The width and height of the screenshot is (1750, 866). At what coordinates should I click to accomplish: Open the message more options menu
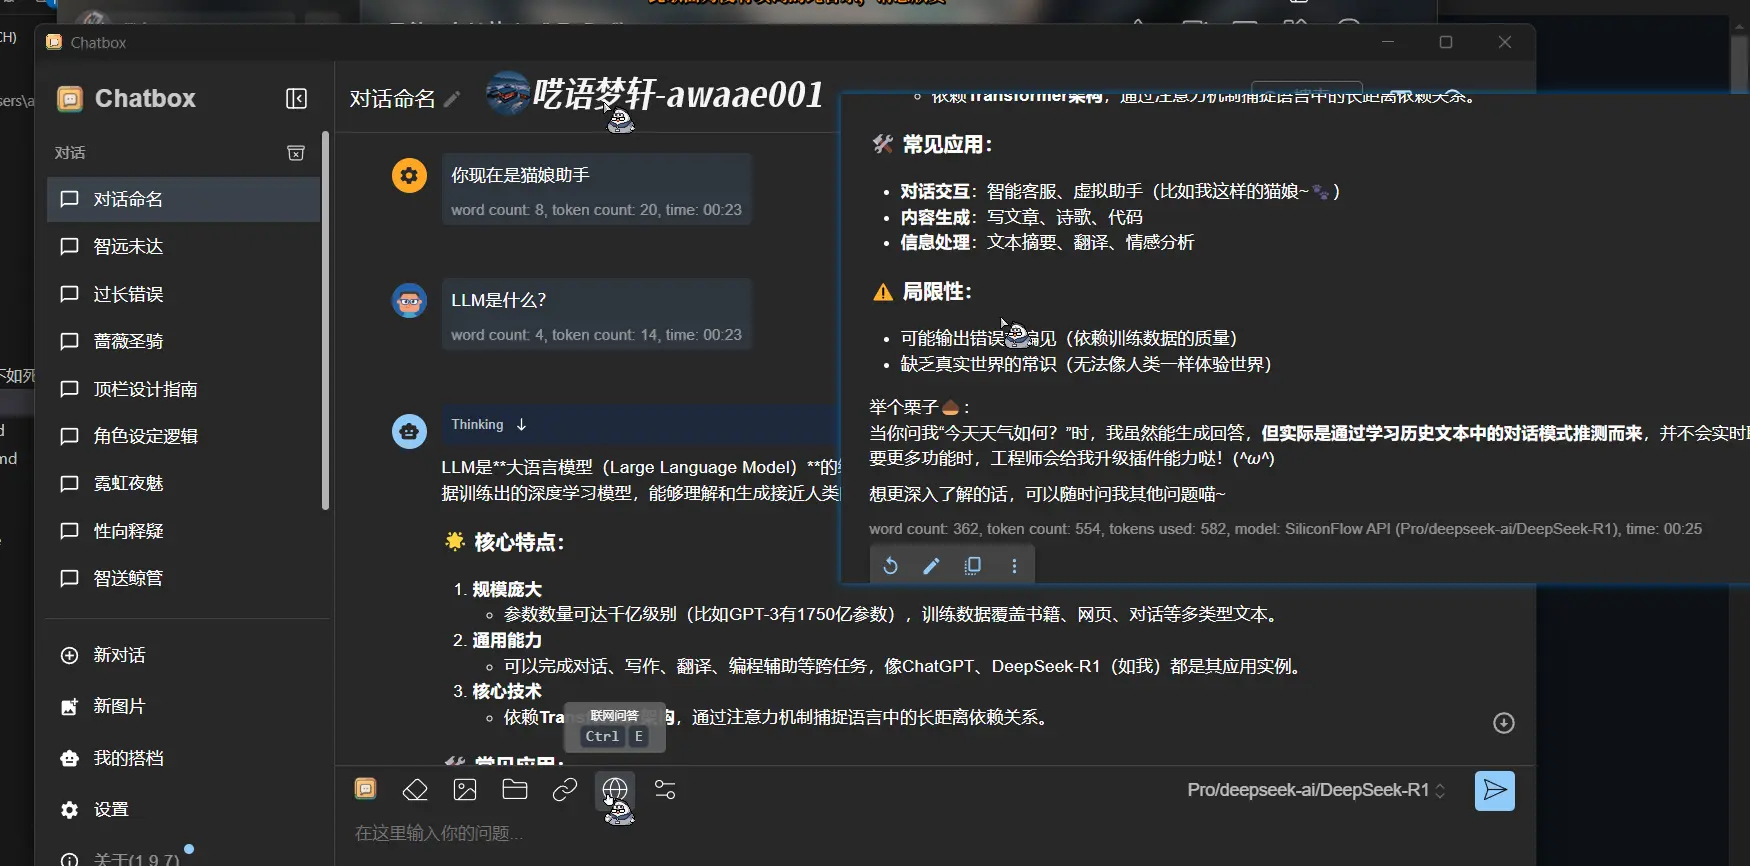(1014, 566)
